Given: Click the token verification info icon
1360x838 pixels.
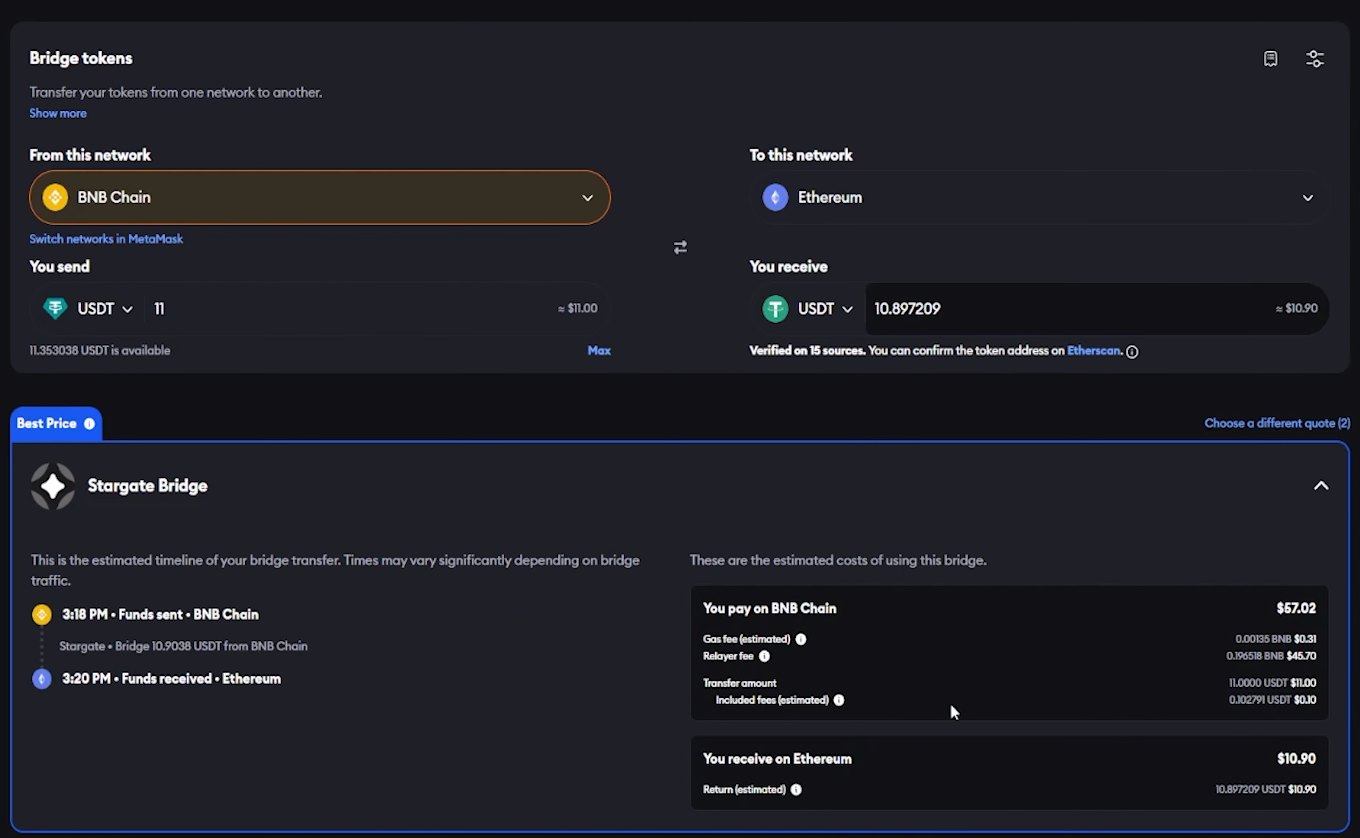Looking at the screenshot, I should (x=1131, y=351).
